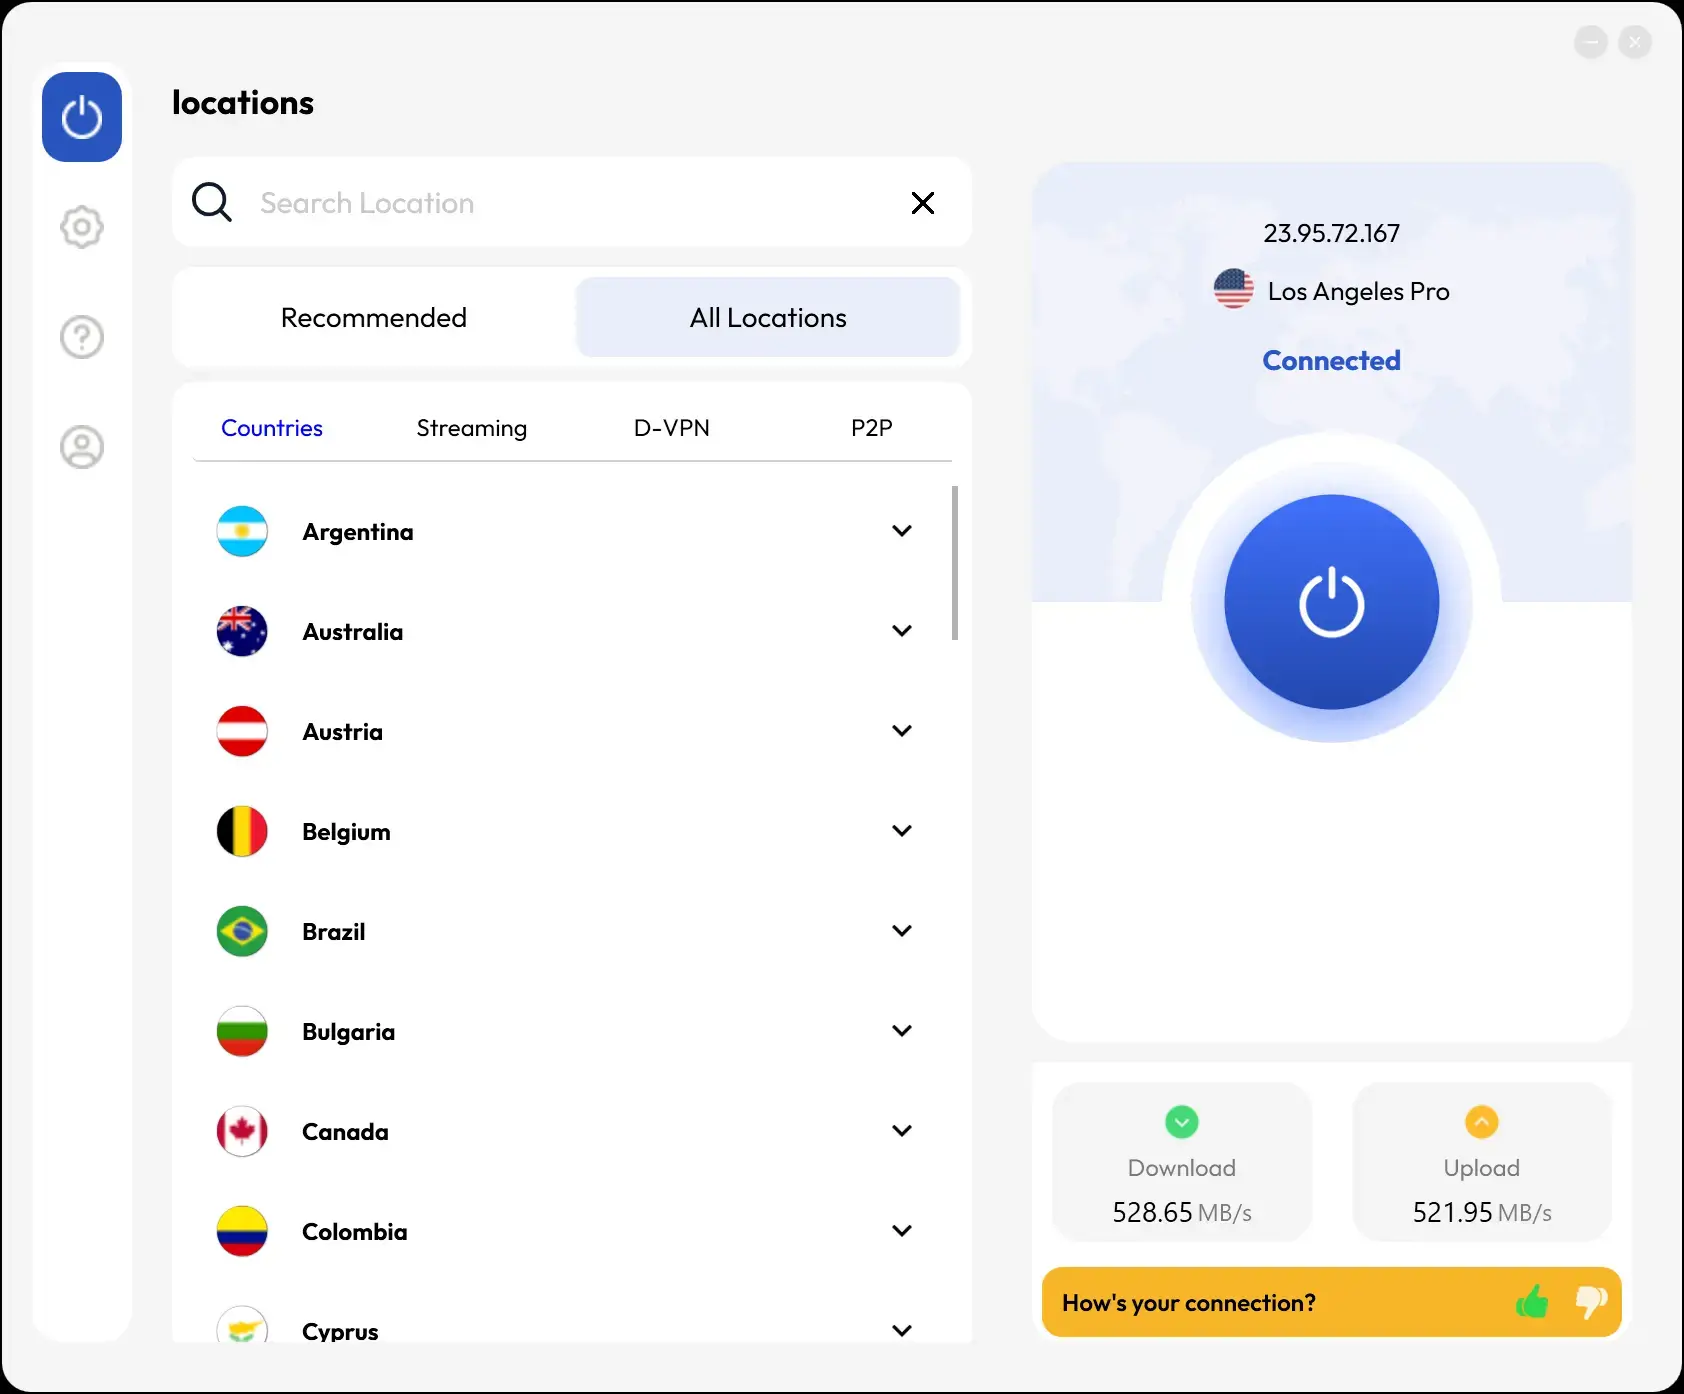Image resolution: width=1684 pixels, height=1394 pixels.
Task: Open settings gear in sidebar
Action: pos(82,227)
